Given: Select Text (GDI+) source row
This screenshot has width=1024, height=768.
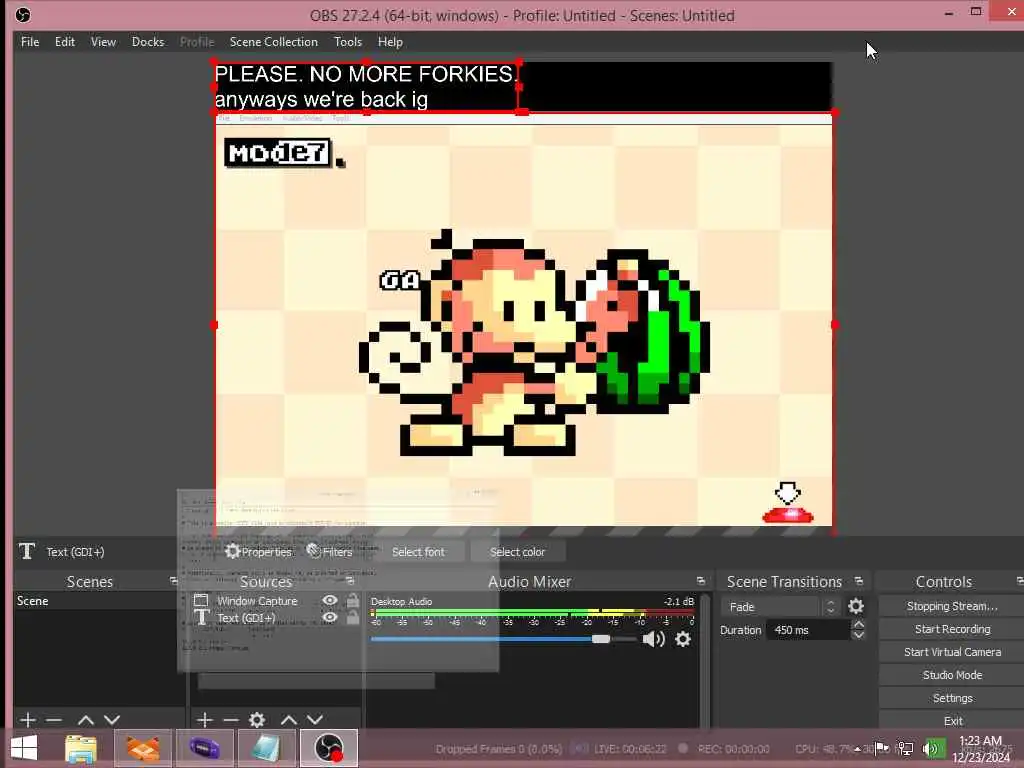Looking at the screenshot, I should (x=276, y=617).
